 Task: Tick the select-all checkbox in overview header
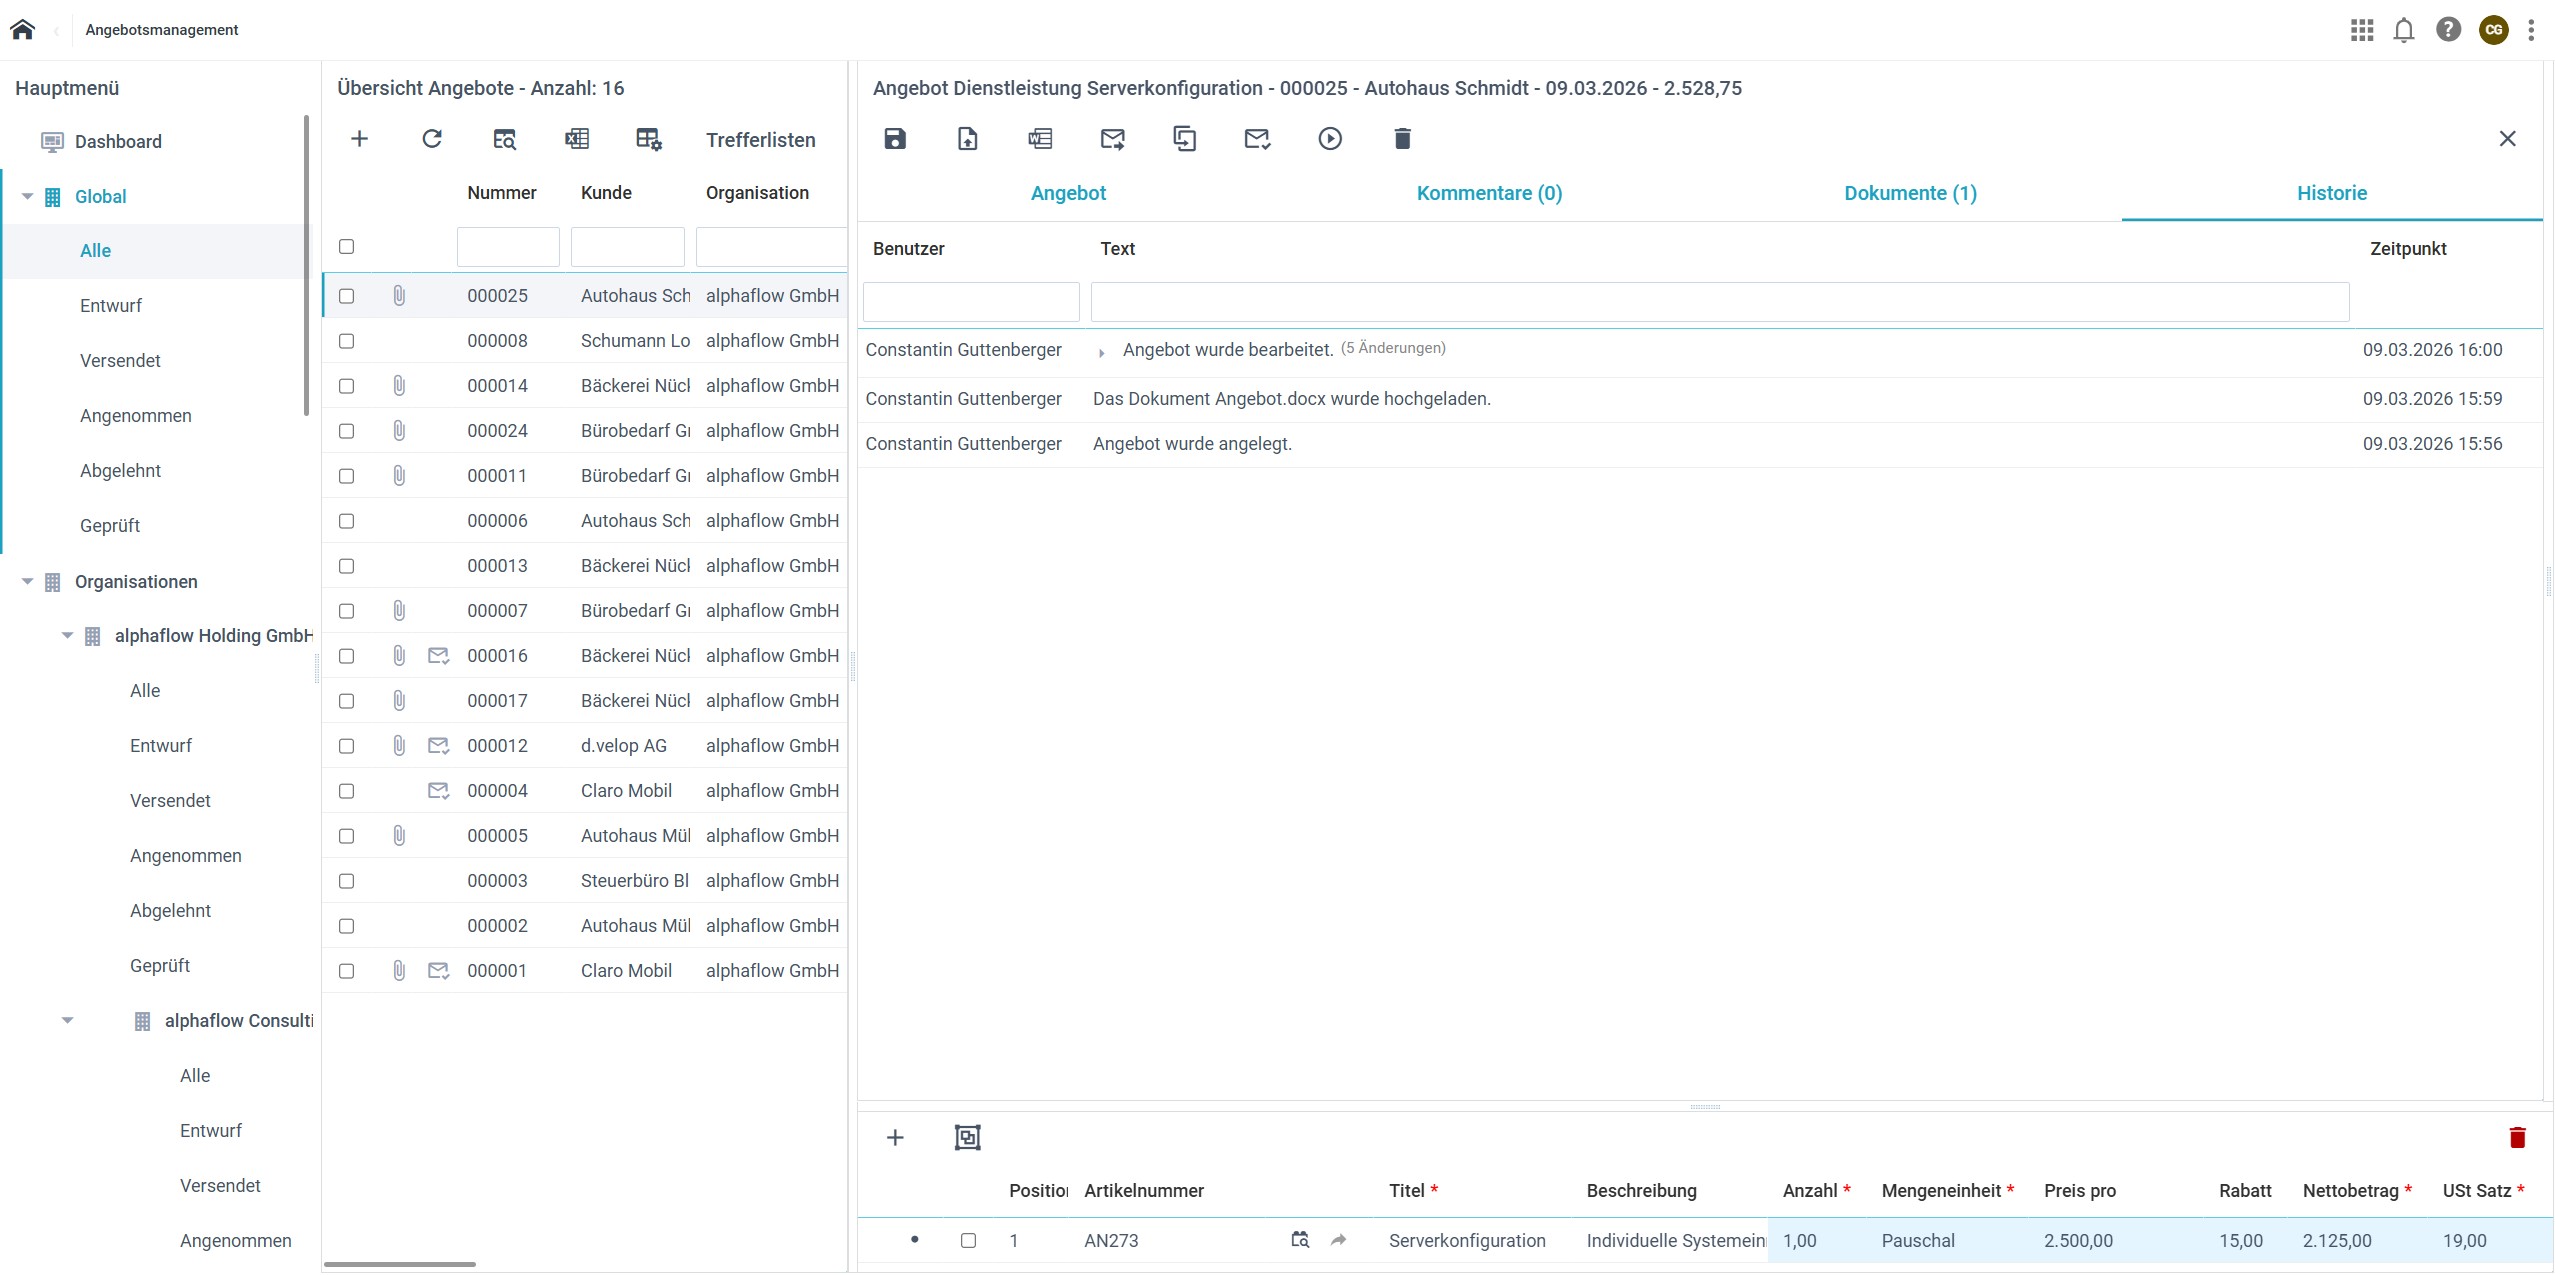347,246
